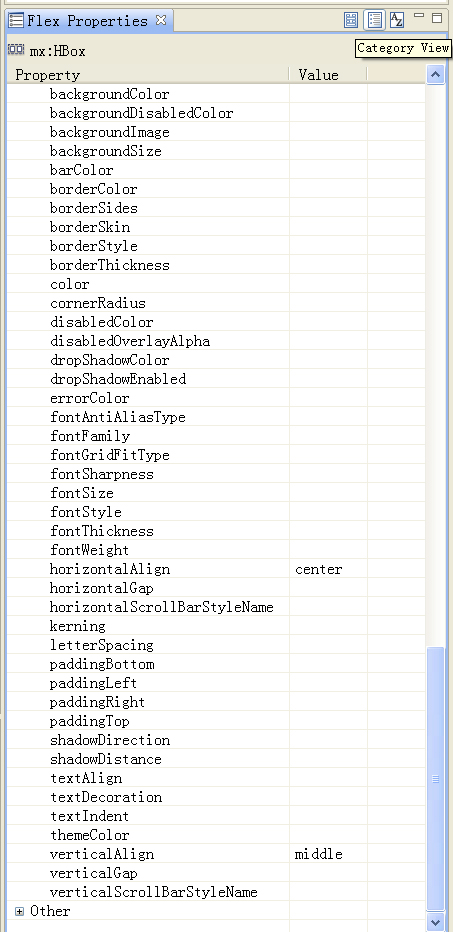Expand the Other category
This screenshot has height=932, width=453.
tap(19, 911)
